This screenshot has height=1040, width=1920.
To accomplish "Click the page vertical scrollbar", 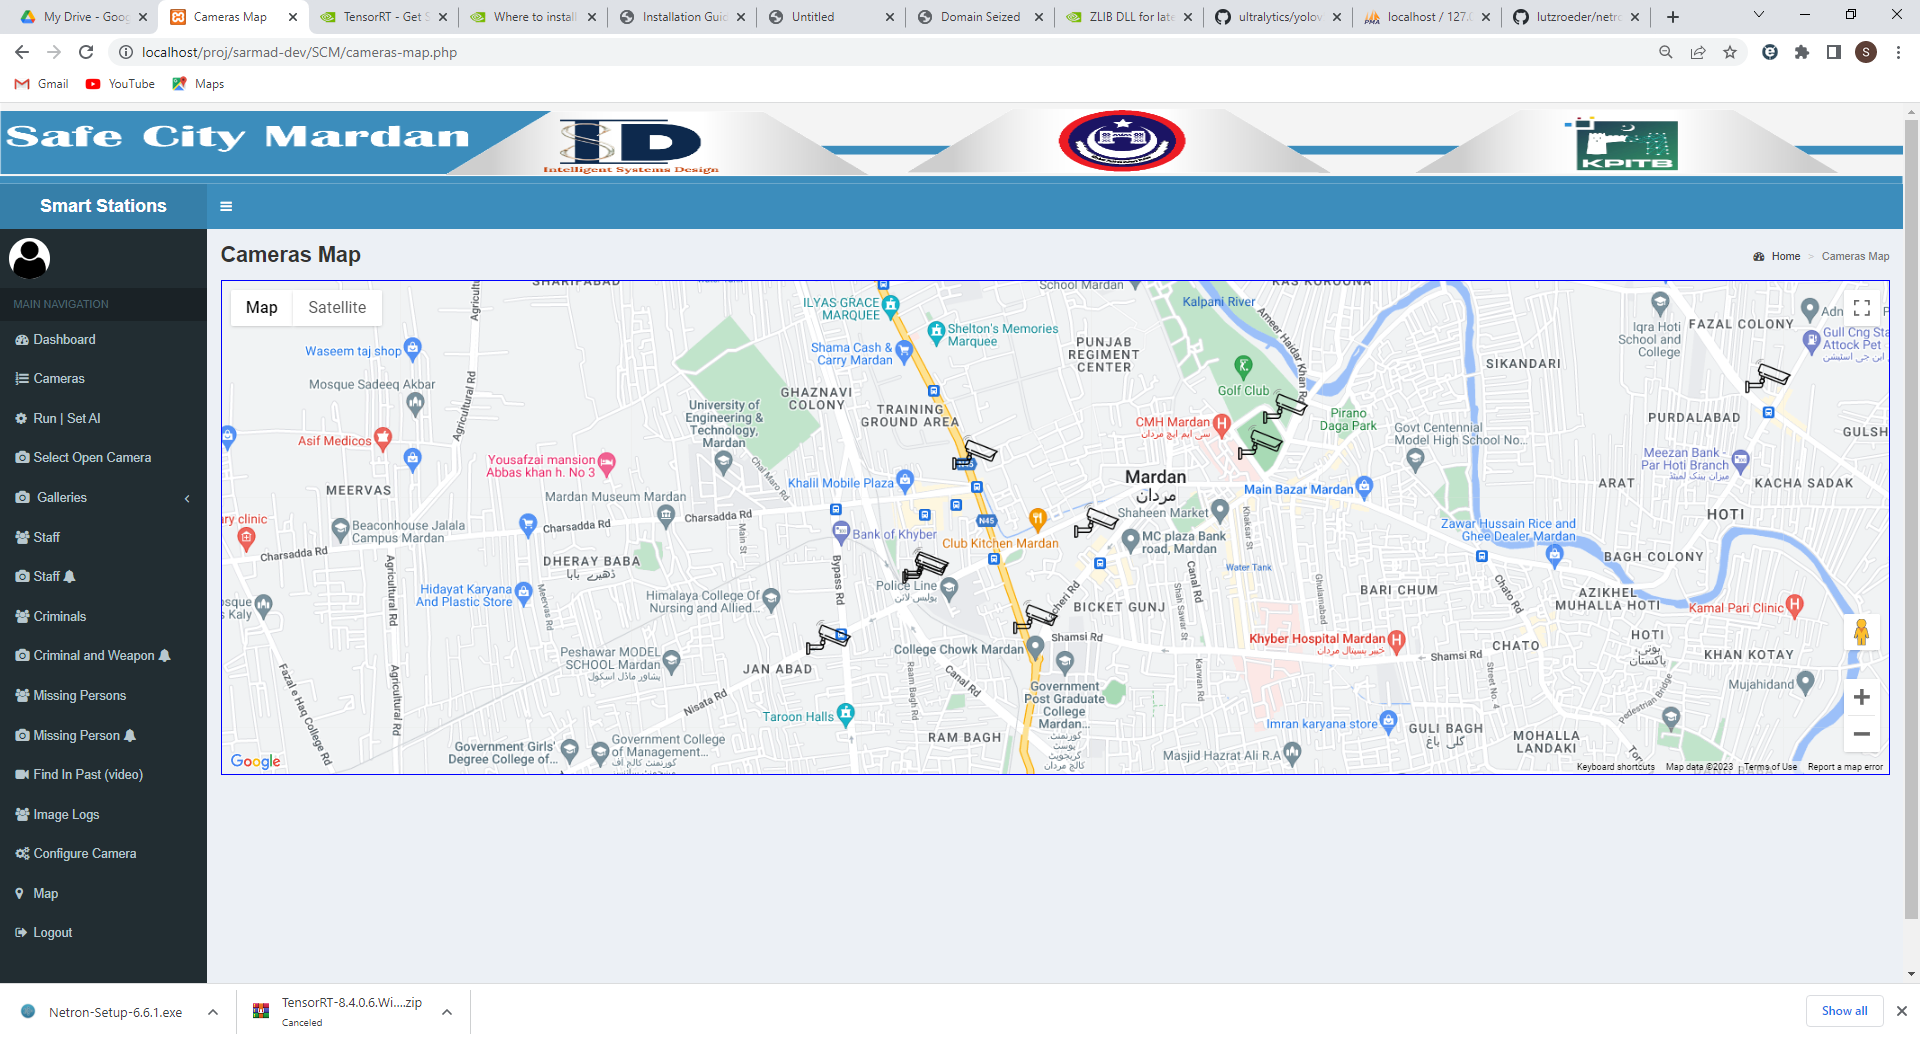I will click(1911, 500).
